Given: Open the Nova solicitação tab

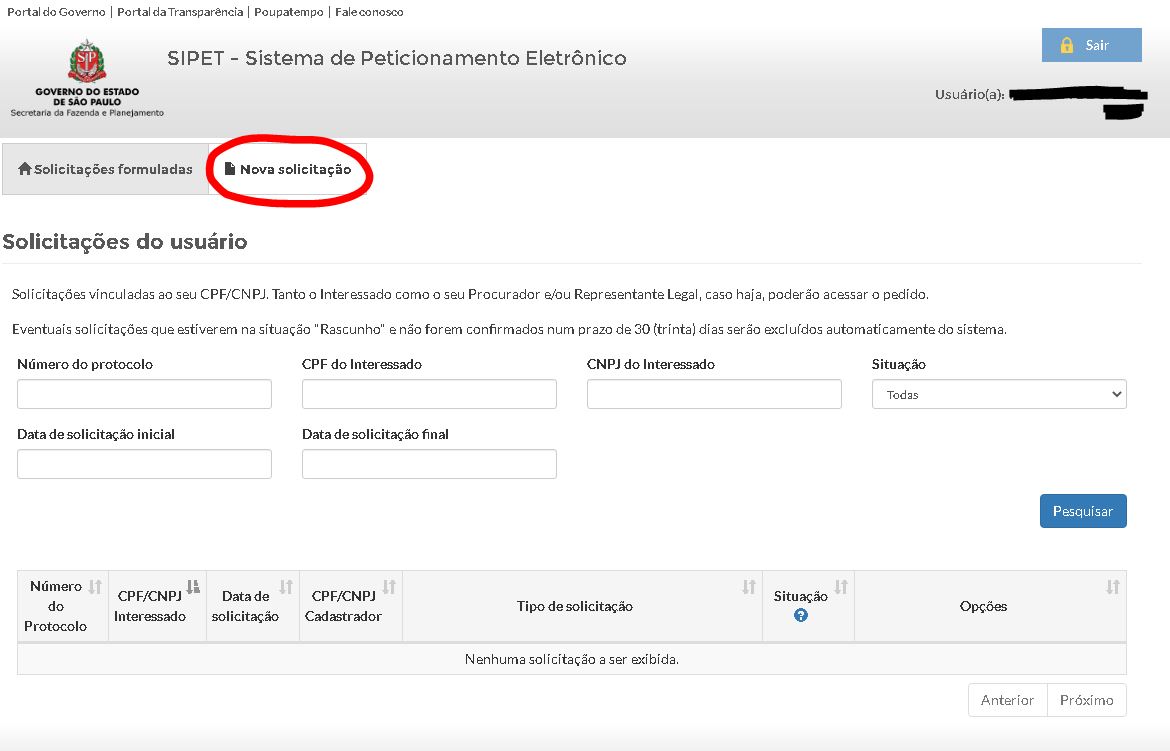Looking at the screenshot, I should point(288,169).
